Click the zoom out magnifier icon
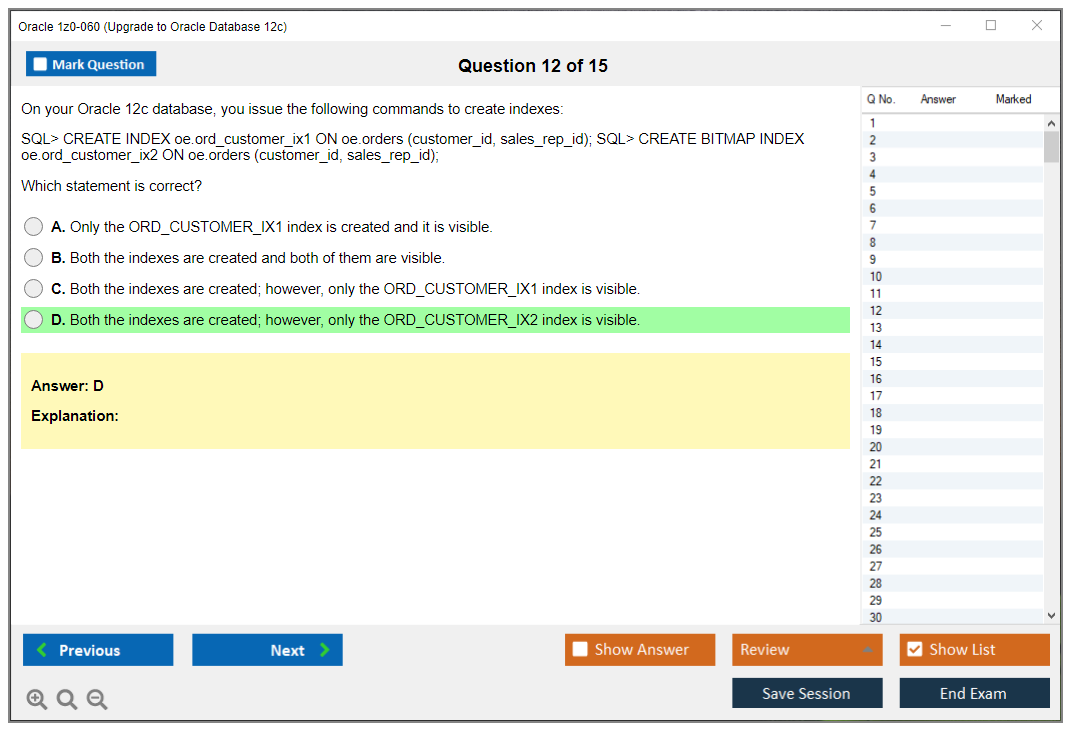Image resolution: width=1075 pixels, height=735 pixels. pos(96,699)
